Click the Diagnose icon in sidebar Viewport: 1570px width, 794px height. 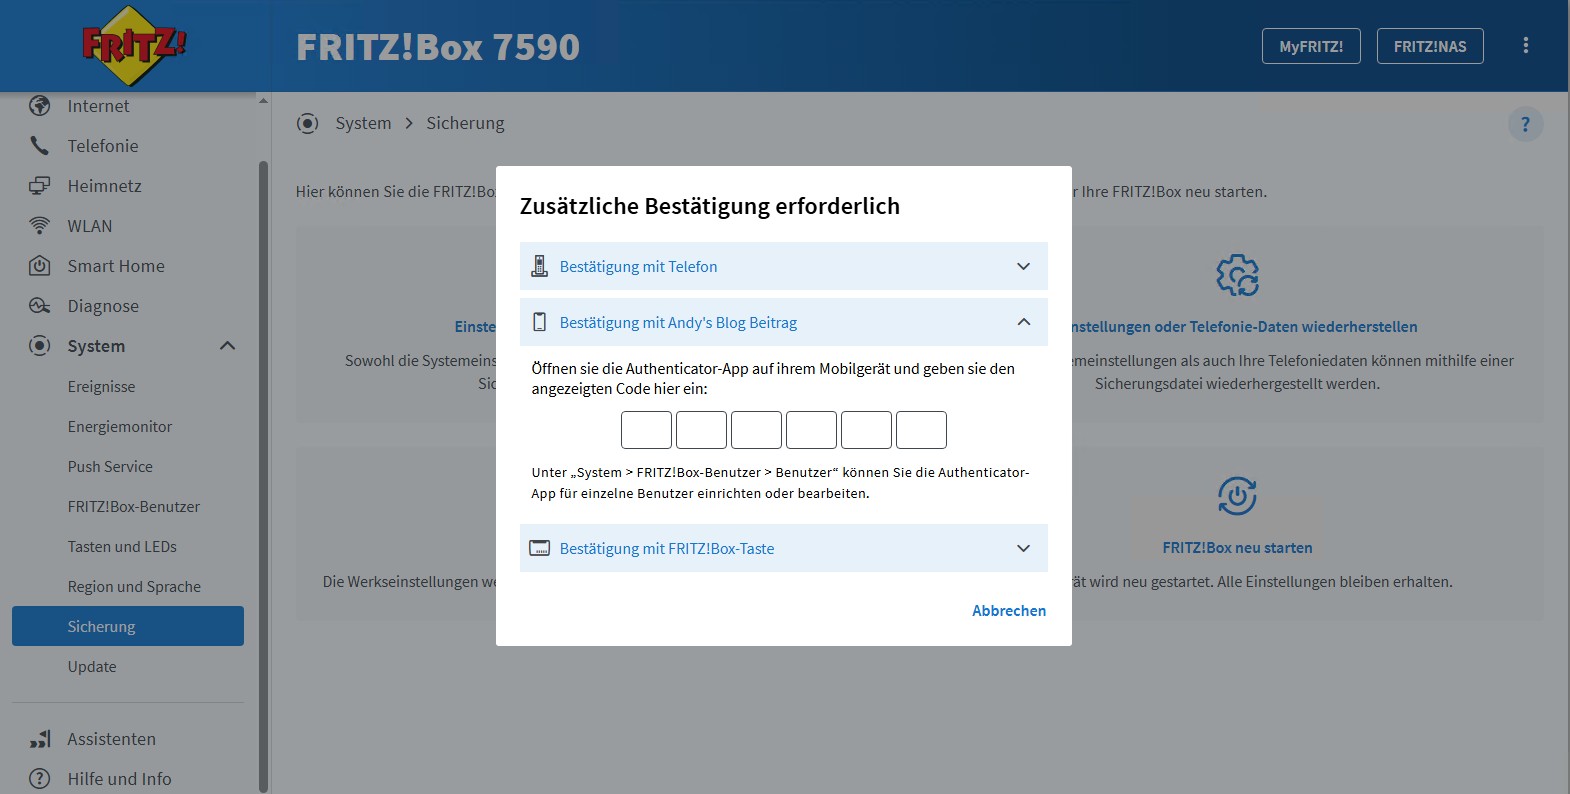click(x=39, y=306)
